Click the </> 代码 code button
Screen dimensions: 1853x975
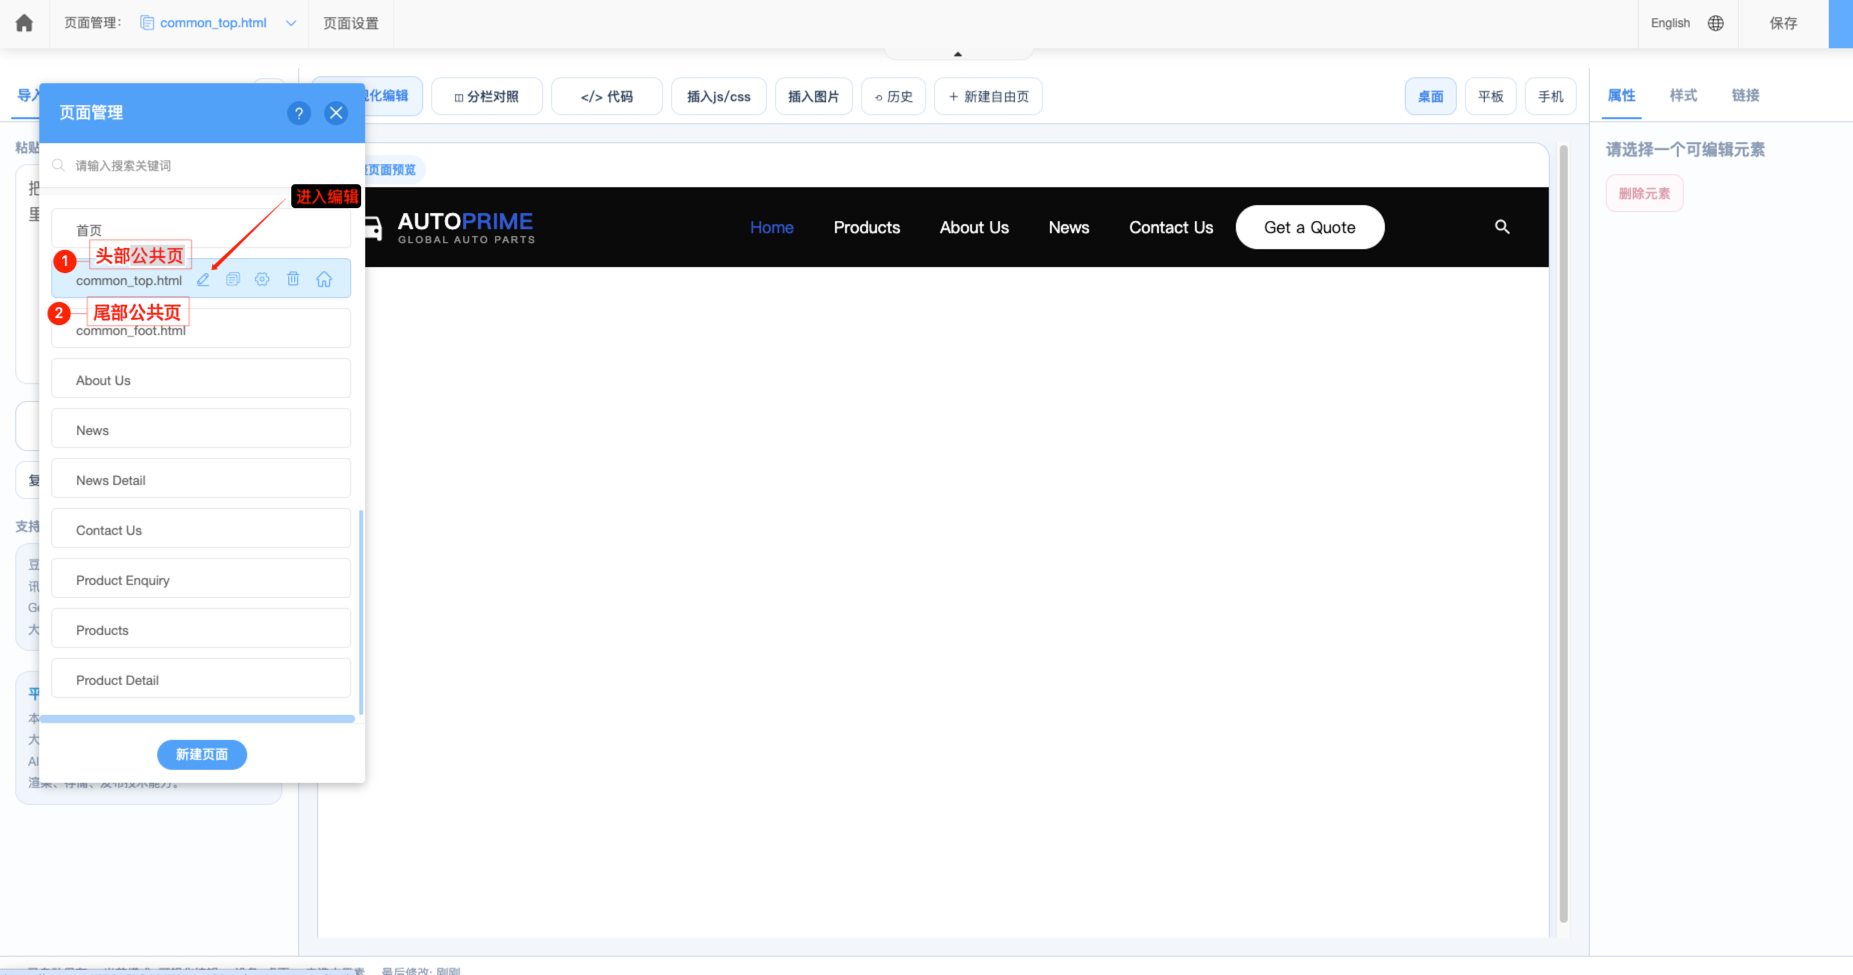tap(607, 96)
